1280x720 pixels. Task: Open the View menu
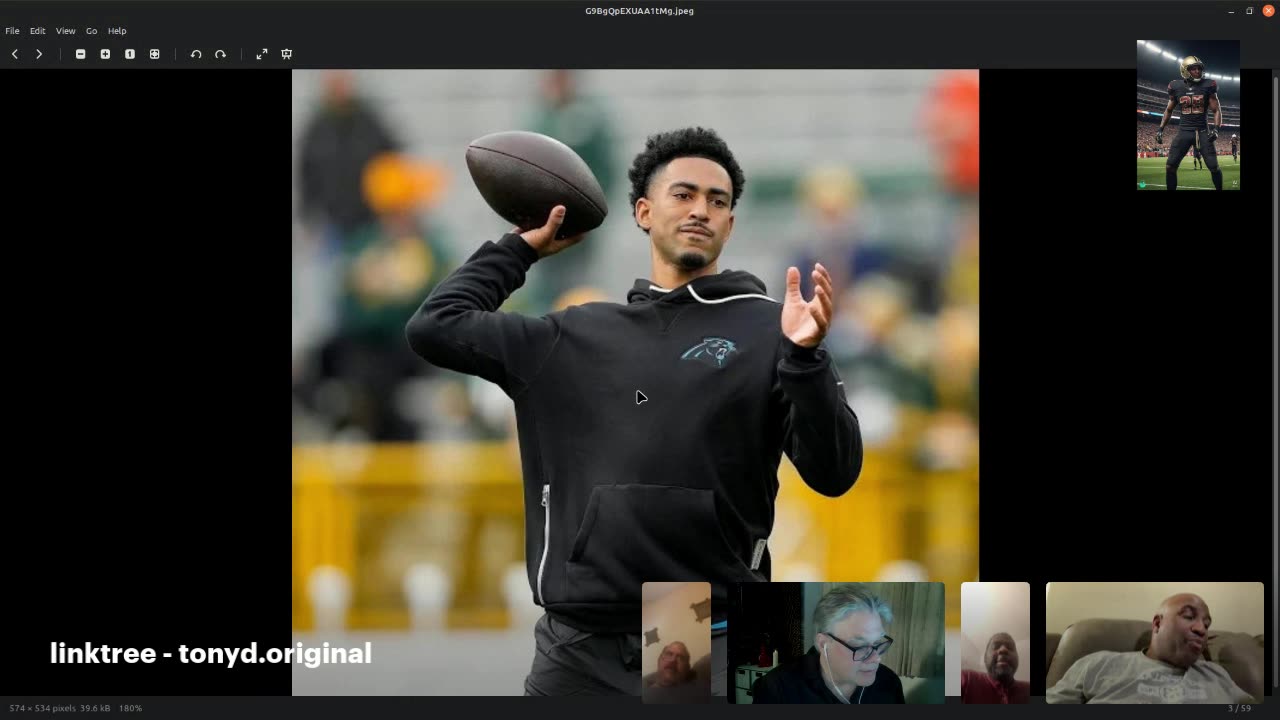(65, 31)
